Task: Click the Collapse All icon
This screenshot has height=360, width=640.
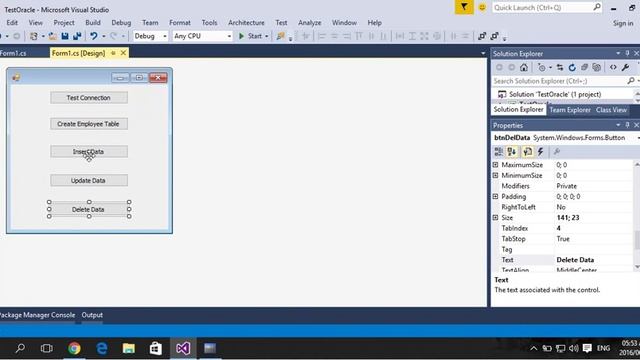Action: [584, 67]
